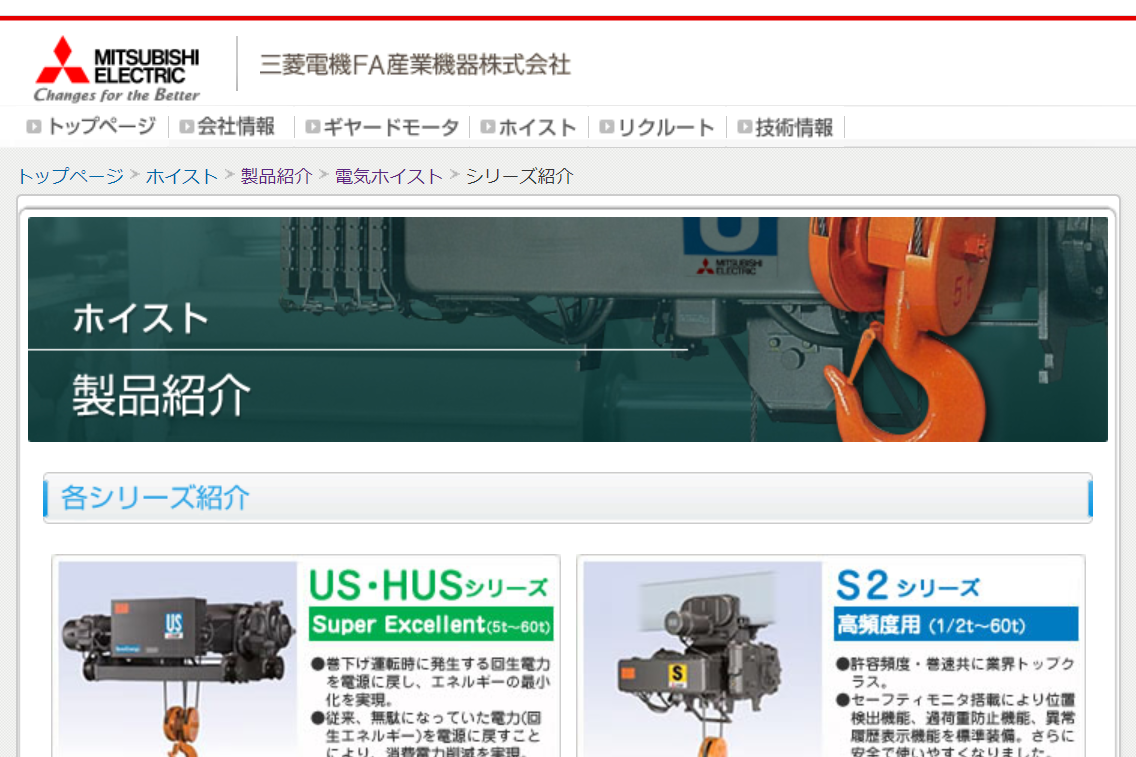Follow the 製品紹介 breadcrumb link
1136x757 pixels.
tap(276, 176)
